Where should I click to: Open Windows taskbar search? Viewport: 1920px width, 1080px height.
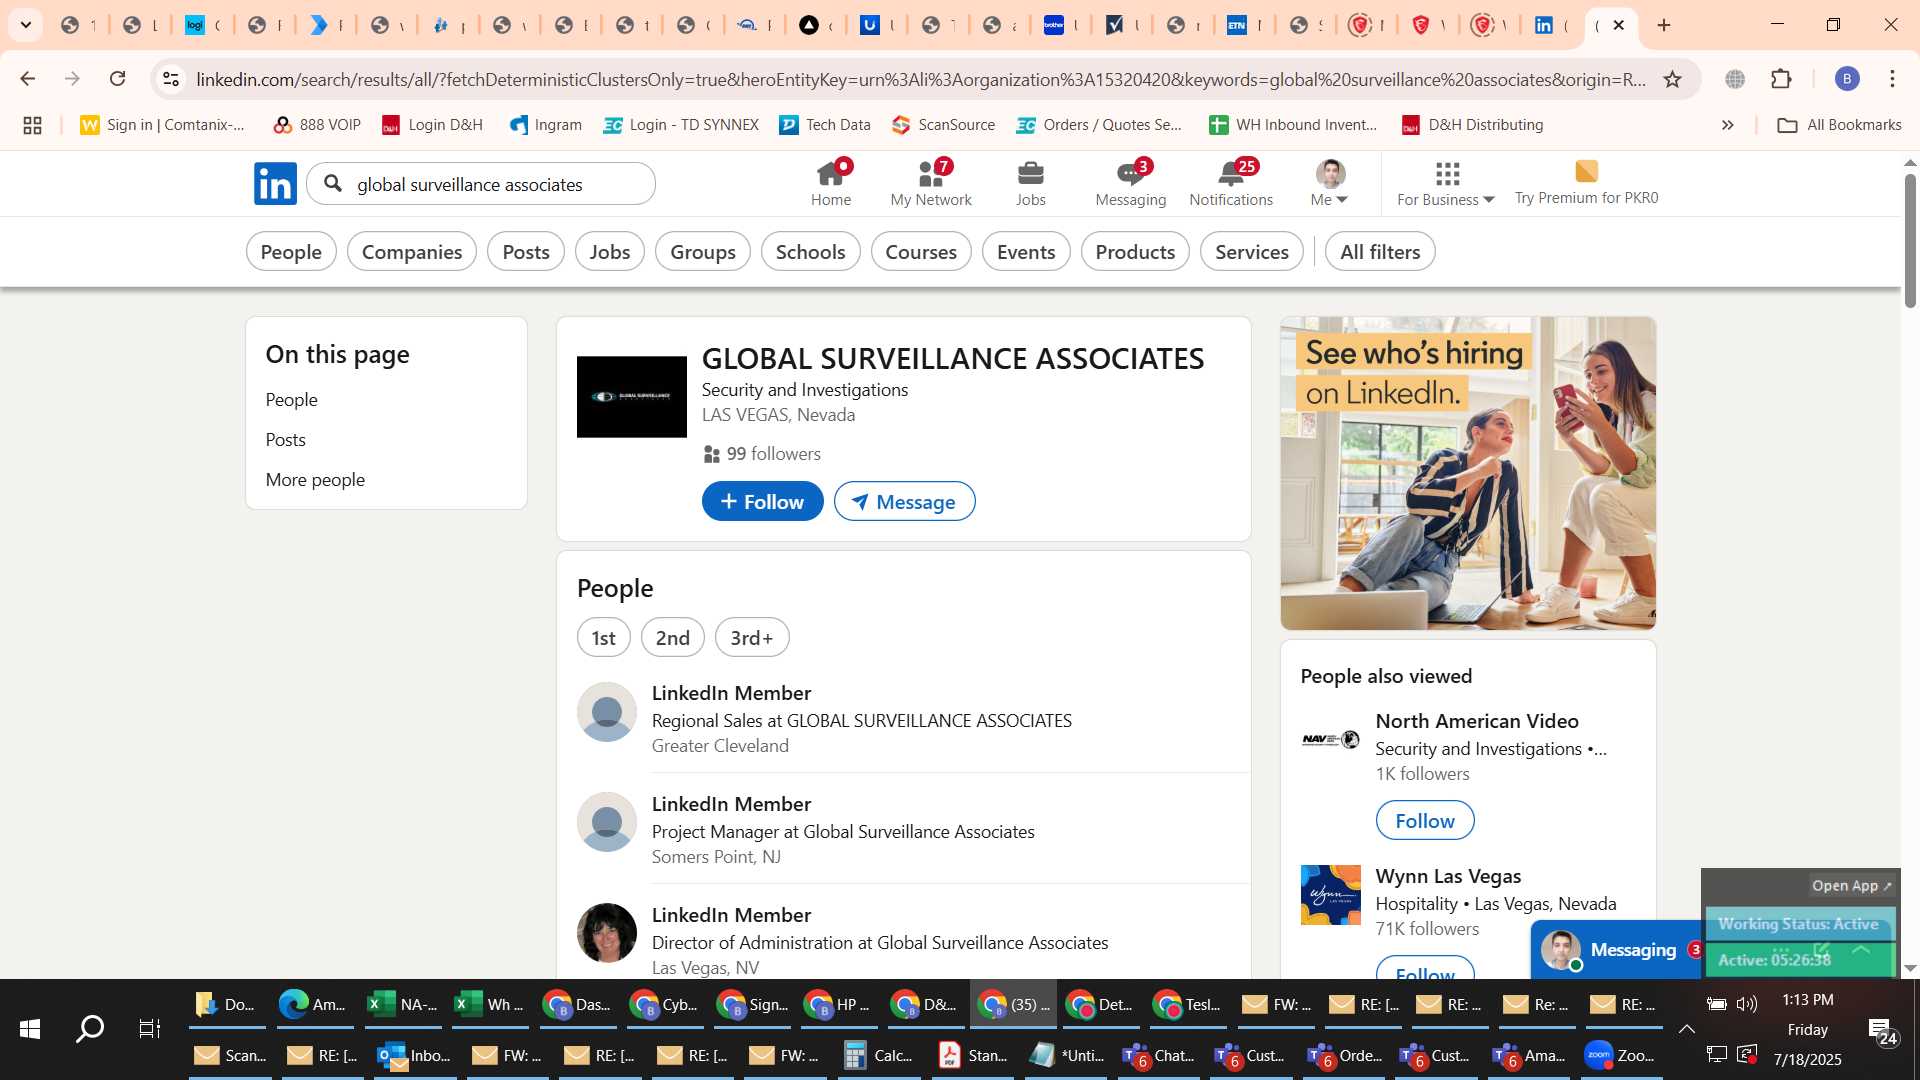click(90, 1028)
